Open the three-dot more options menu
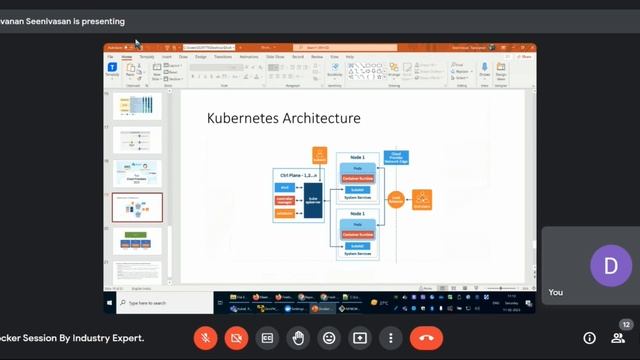Viewport: 640px width, 360px height. click(391, 338)
